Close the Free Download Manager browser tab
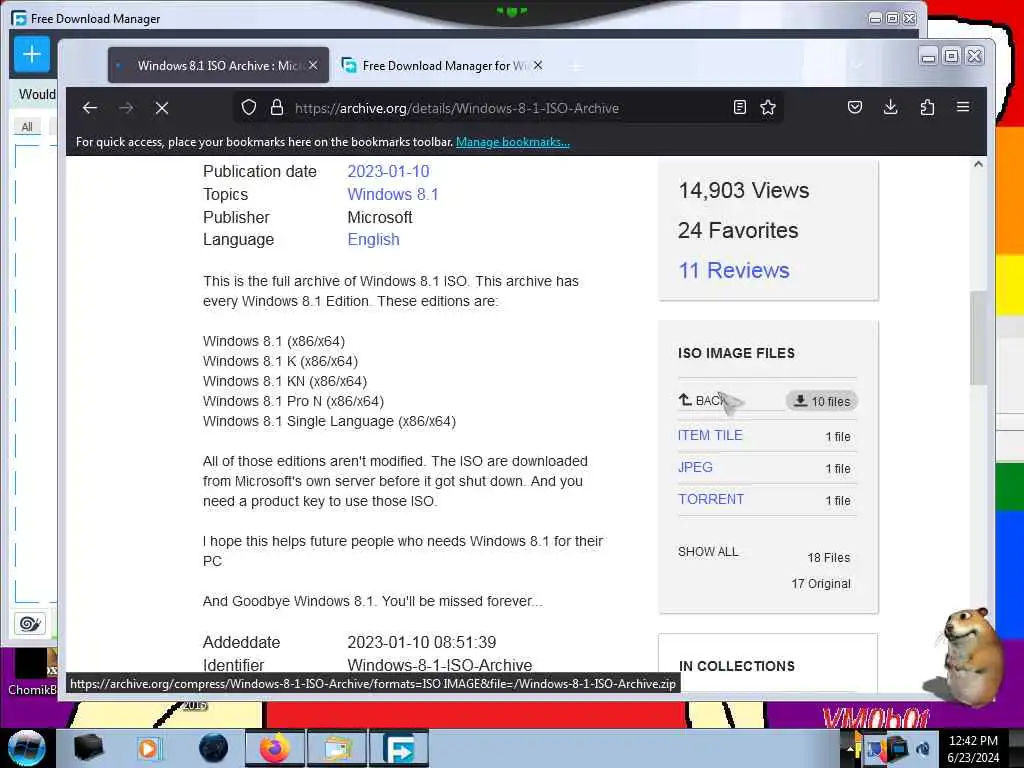Image resolution: width=1024 pixels, height=768 pixels. pyautogui.click(x=537, y=65)
